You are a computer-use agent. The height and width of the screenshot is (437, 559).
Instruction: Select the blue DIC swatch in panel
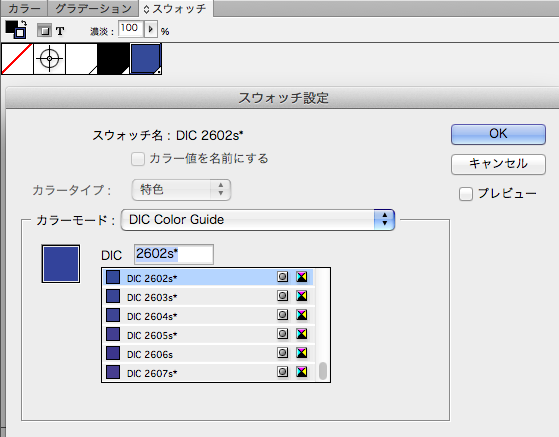[x=146, y=59]
